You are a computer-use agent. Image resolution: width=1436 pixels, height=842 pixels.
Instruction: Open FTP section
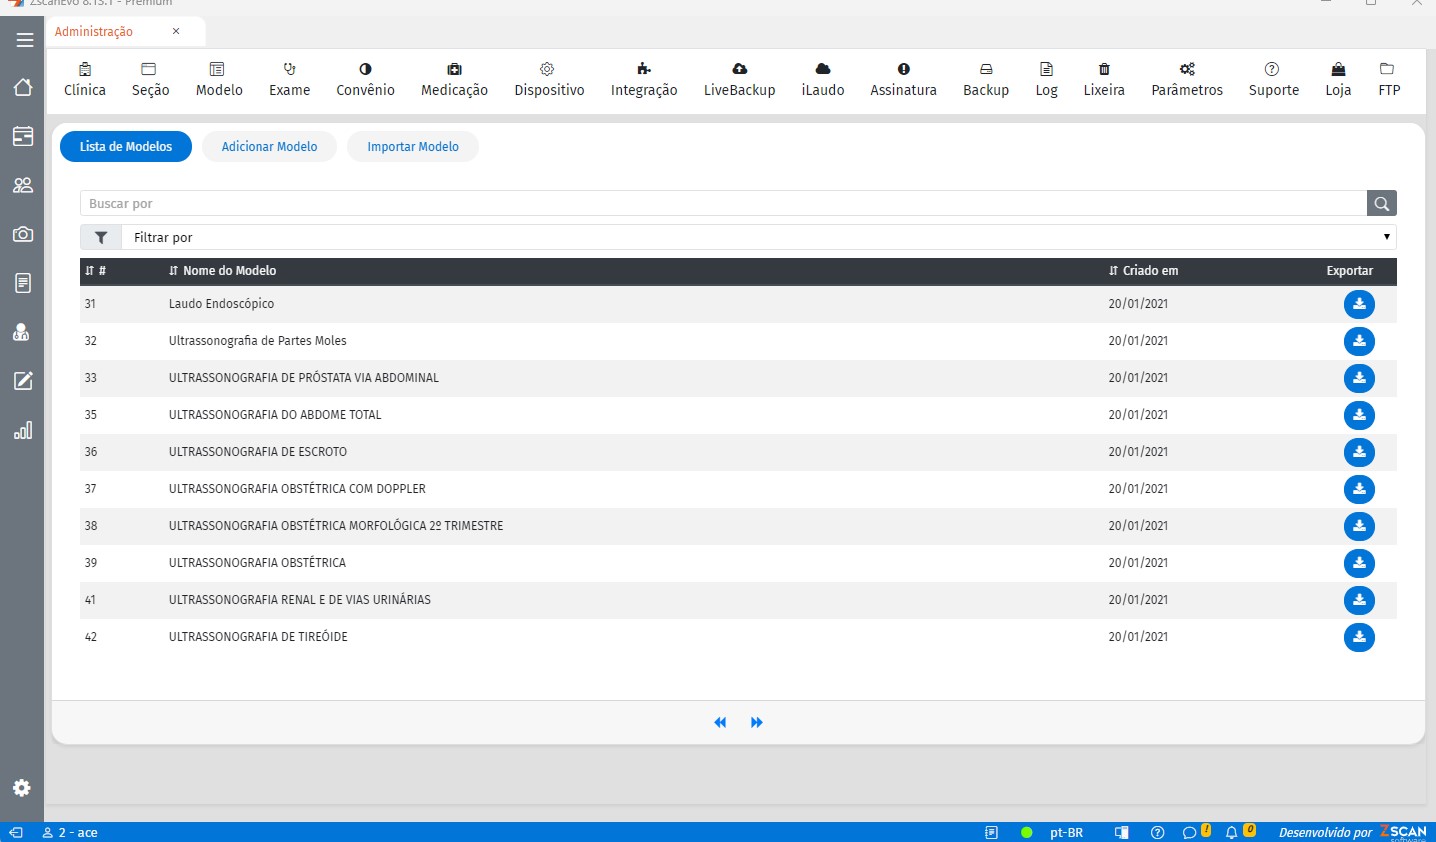(1388, 80)
